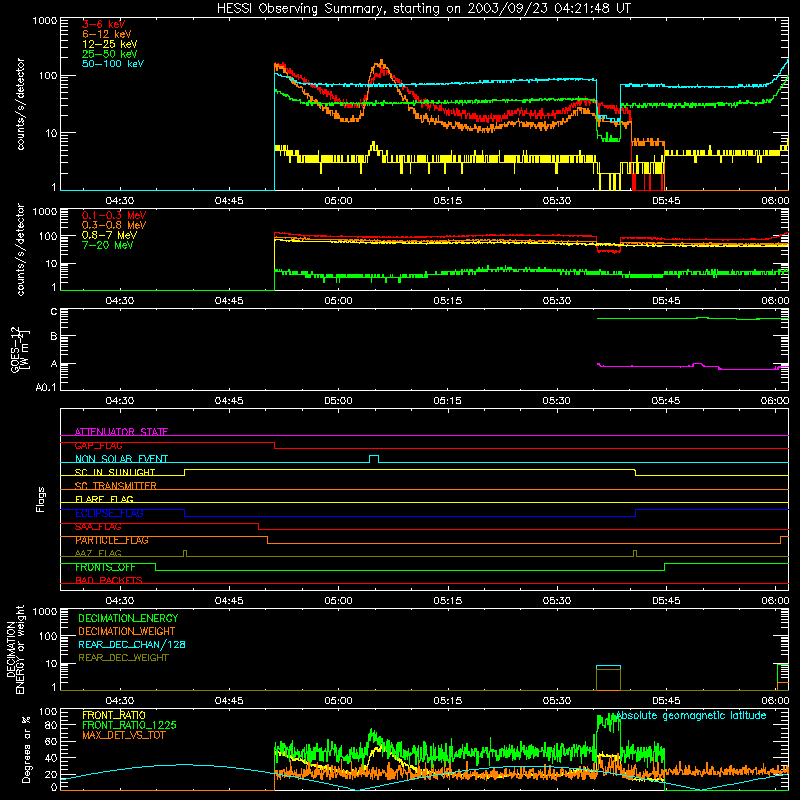Click the GOES-12 [W m-2] axis label
Viewport: 800px width, 800px height.
point(19,349)
